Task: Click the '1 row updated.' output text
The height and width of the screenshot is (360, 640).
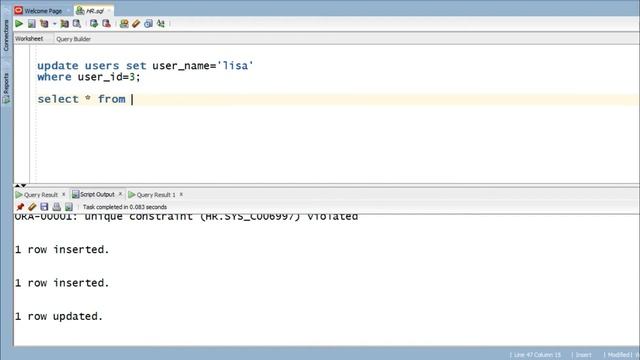Action: coord(59,316)
